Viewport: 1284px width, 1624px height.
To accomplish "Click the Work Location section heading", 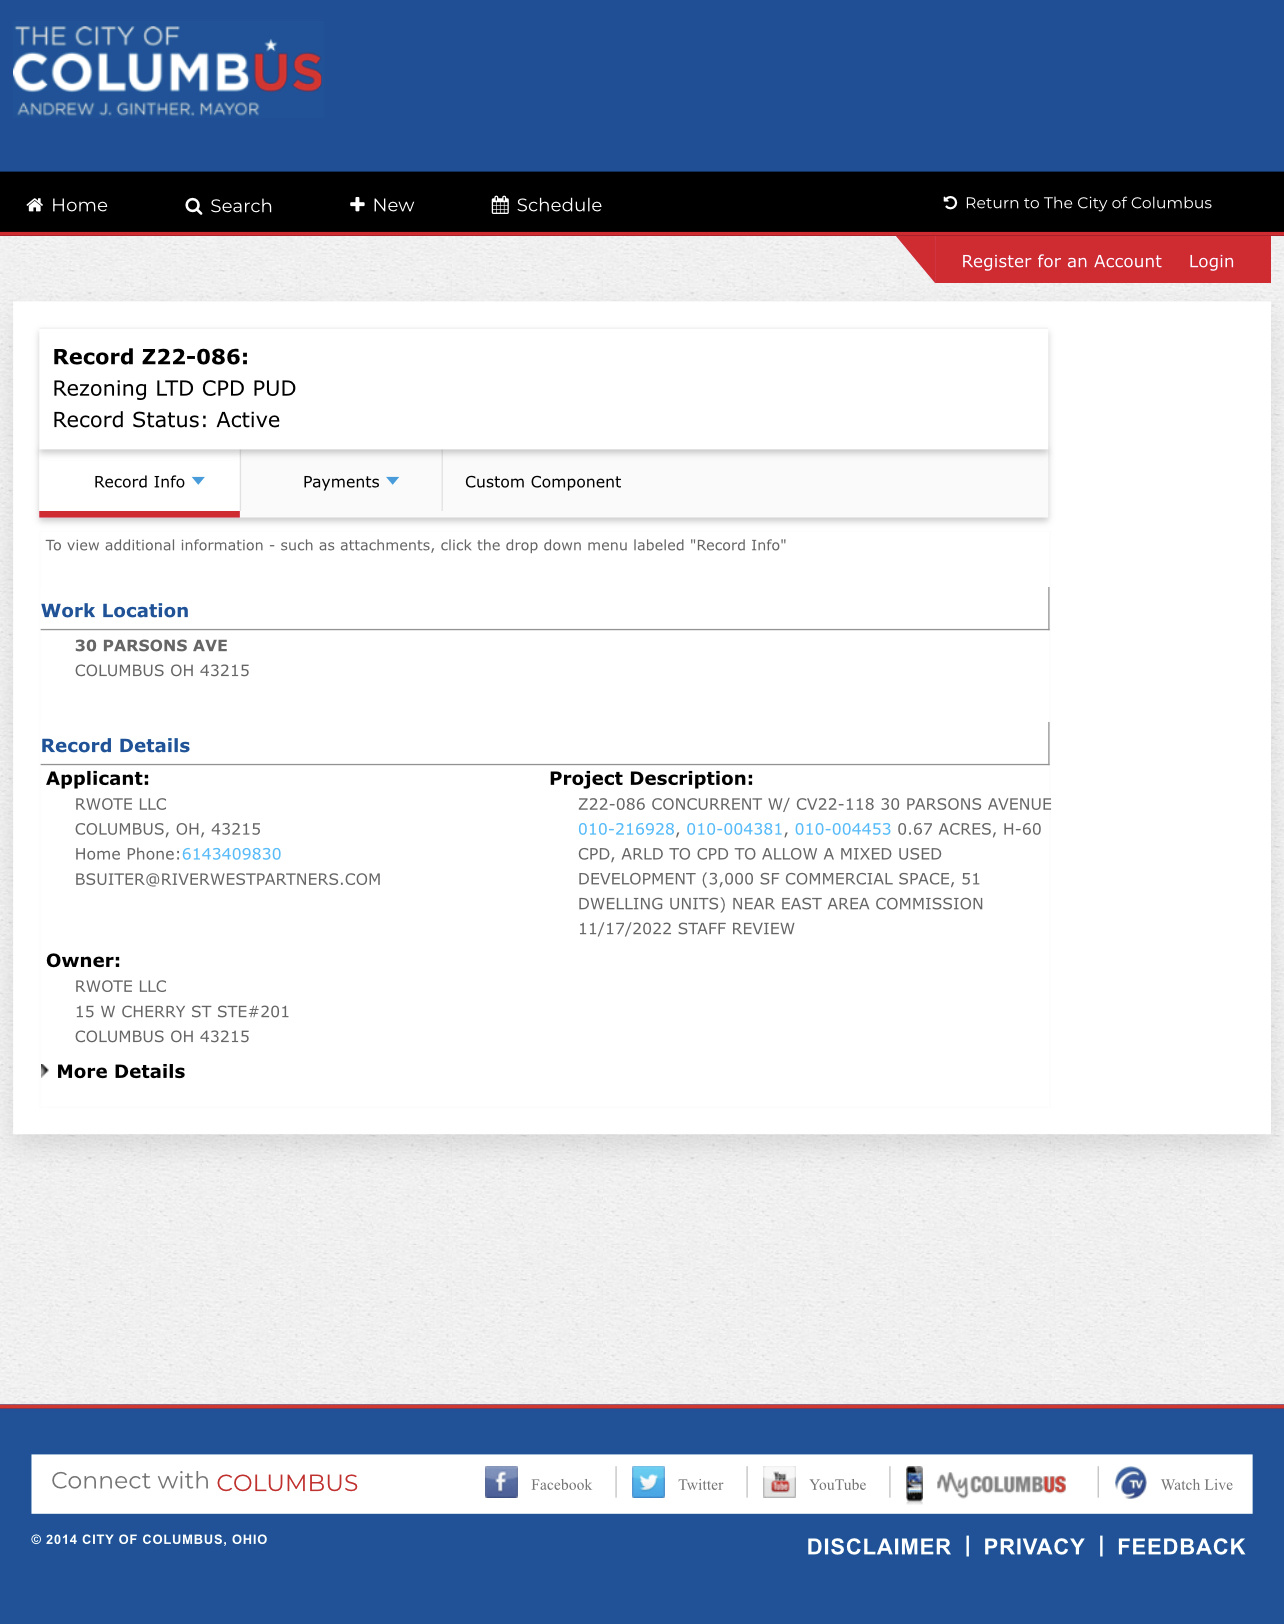I will [x=115, y=611].
